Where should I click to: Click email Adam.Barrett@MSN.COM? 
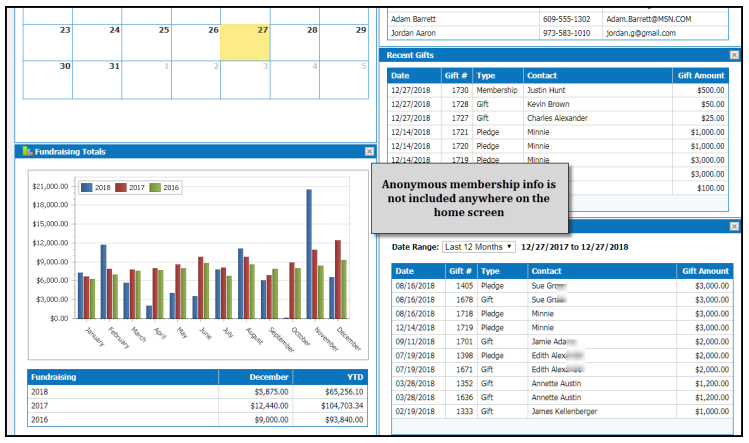point(648,19)
